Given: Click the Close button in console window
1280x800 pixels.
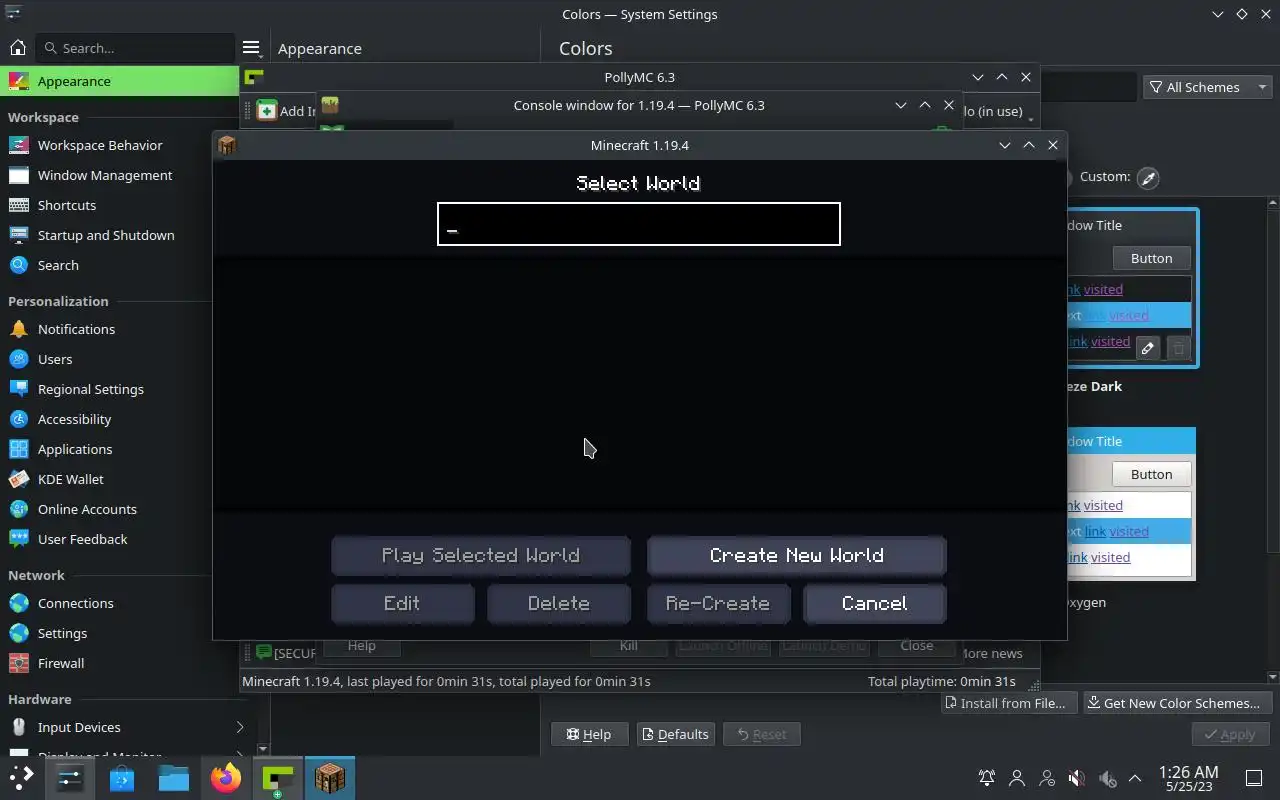Looking at the screenshot, I should click(916, 646).
